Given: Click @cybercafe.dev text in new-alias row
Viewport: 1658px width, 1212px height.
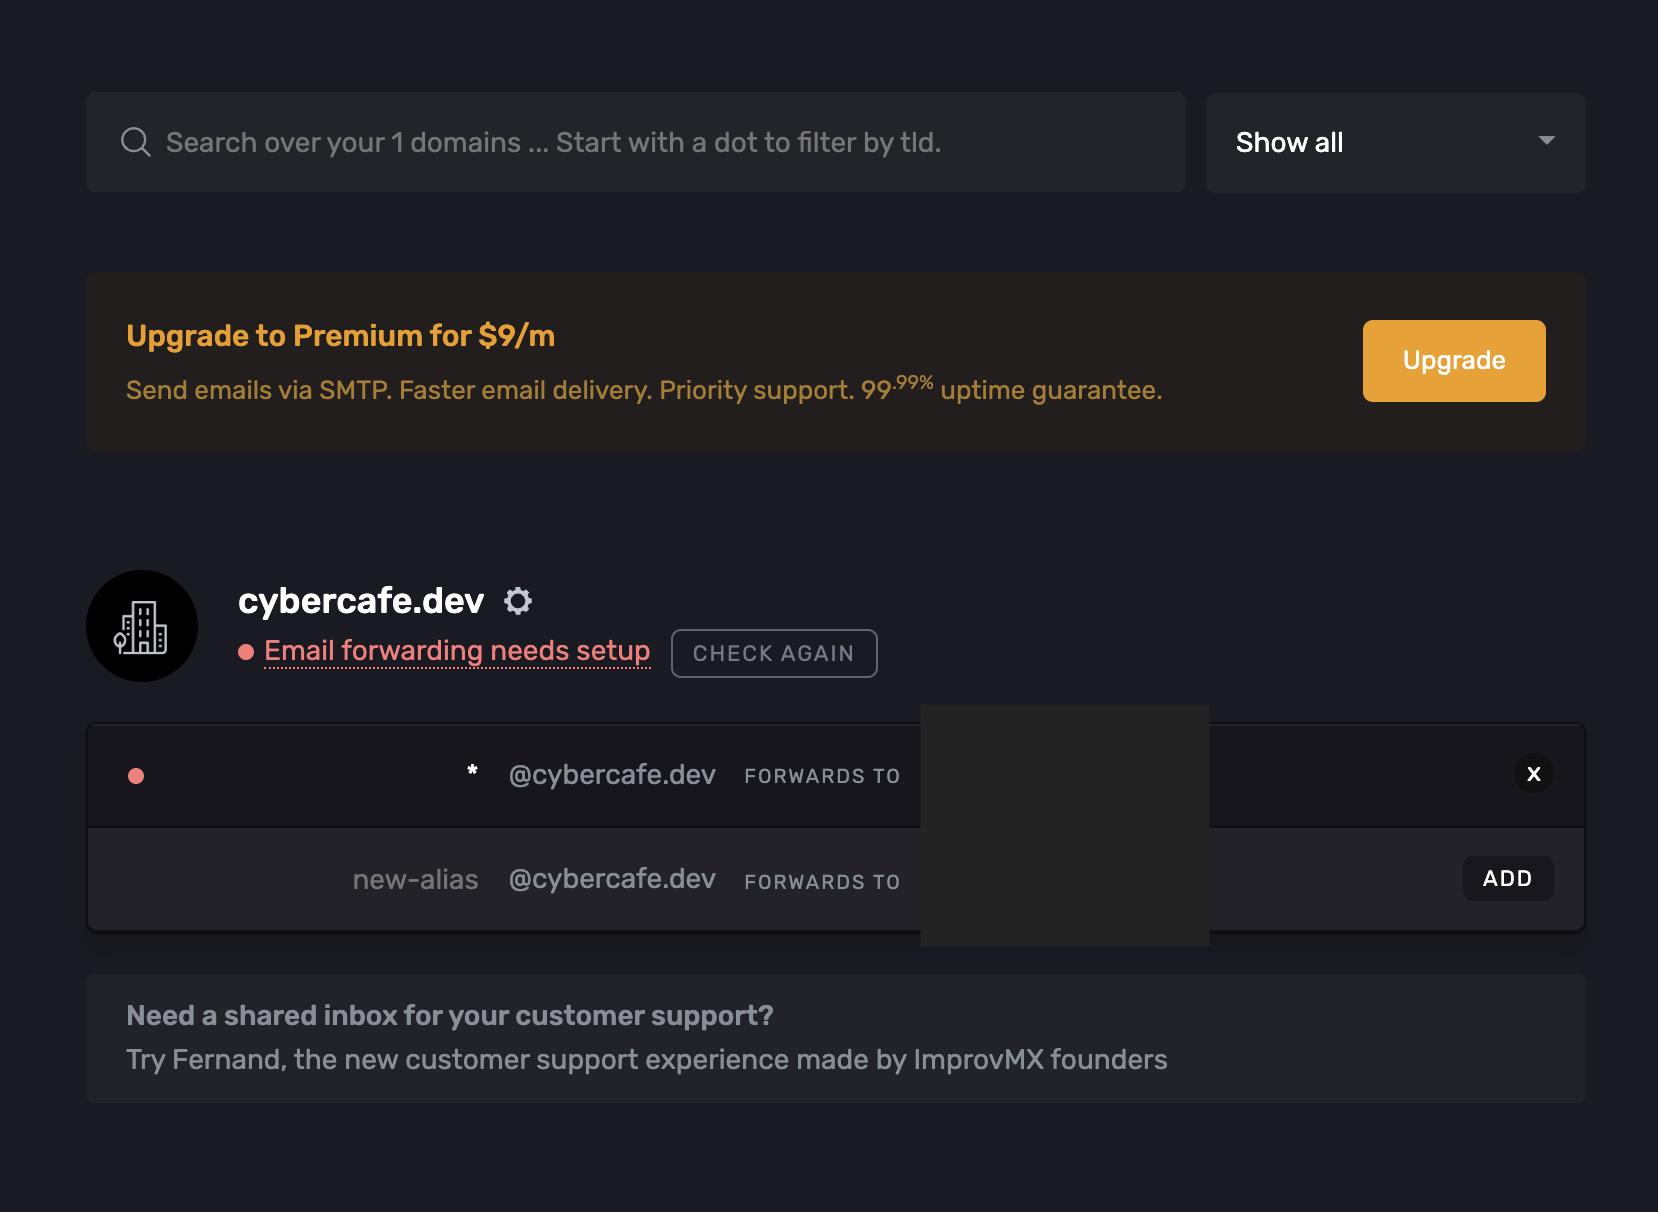Looking at the screenshot, I should [x=612, y=879].
